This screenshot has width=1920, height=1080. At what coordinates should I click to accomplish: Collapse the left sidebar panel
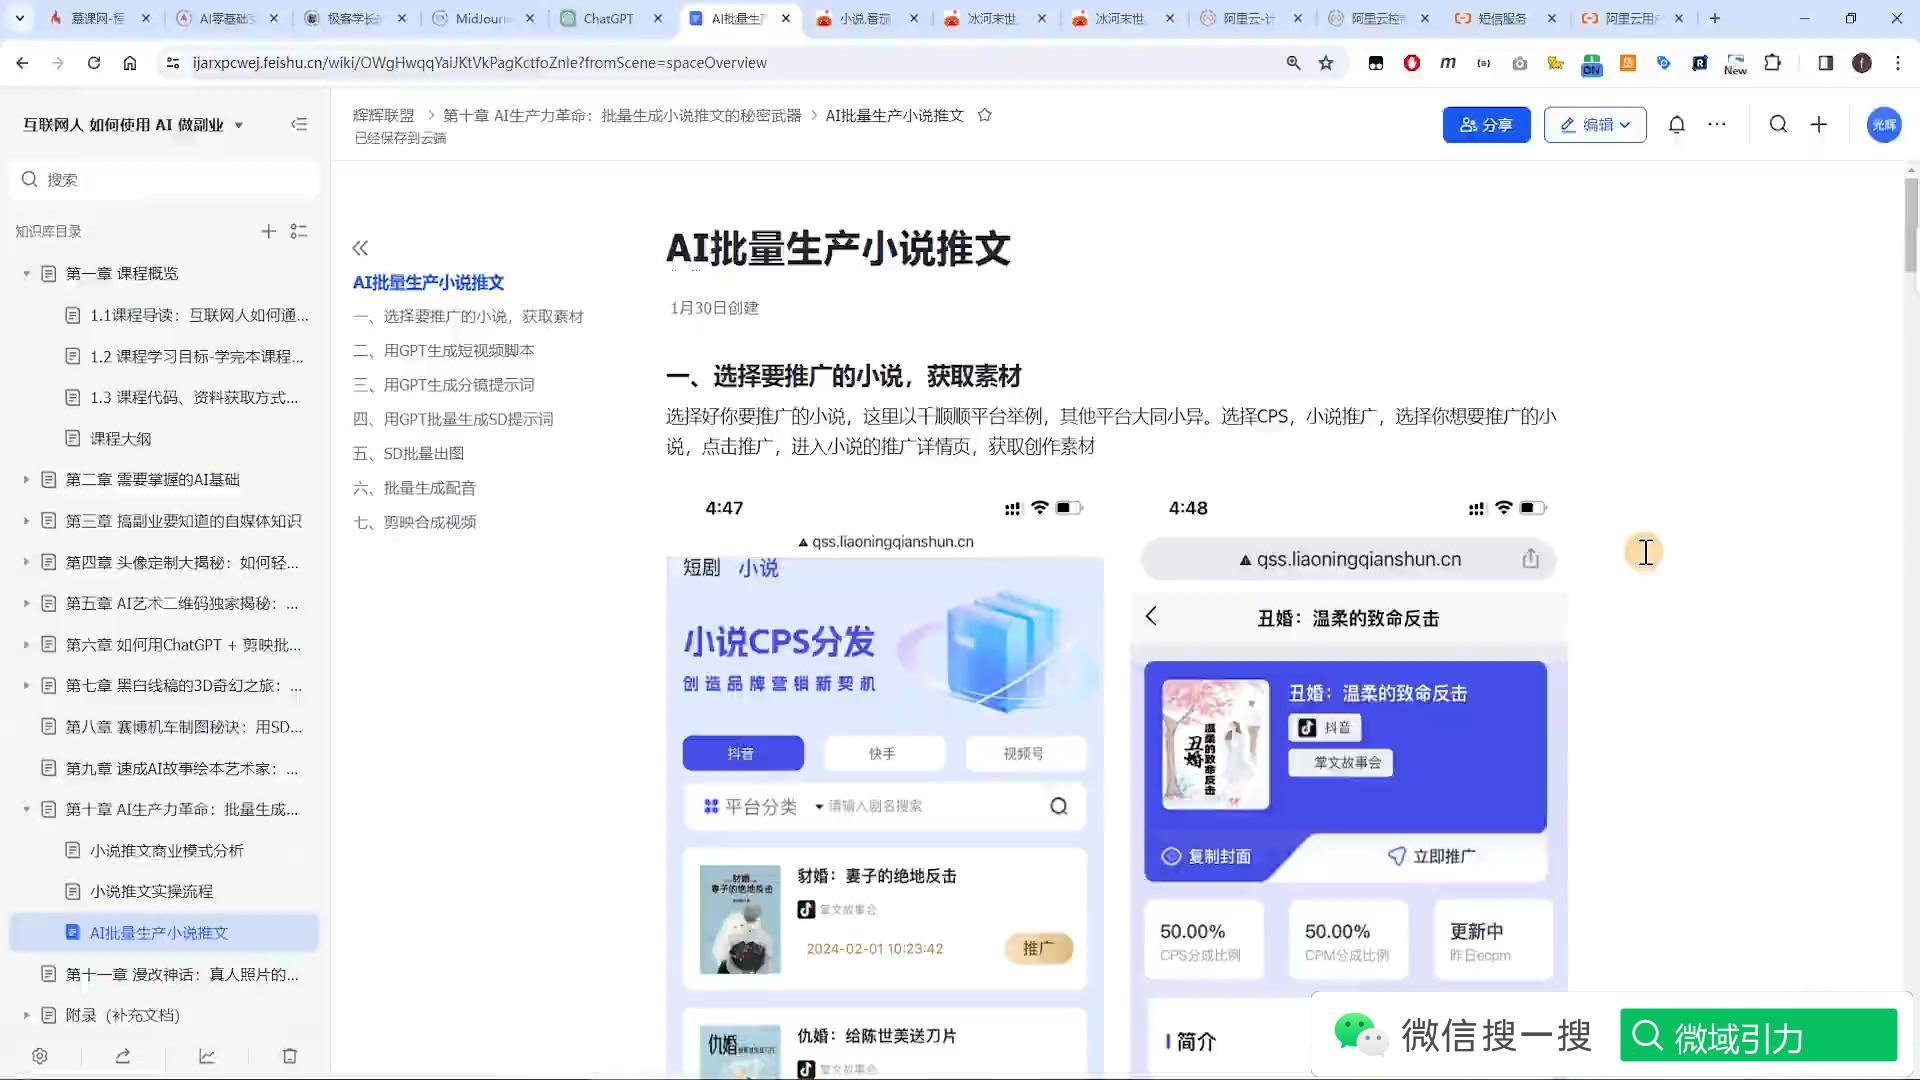tap(299, 125)
